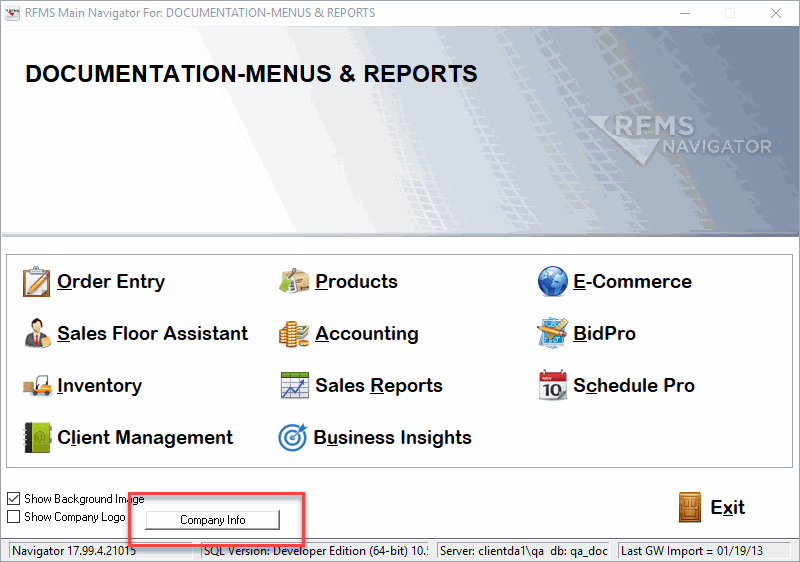Open the E-Commerce text link

click(632, 282)
